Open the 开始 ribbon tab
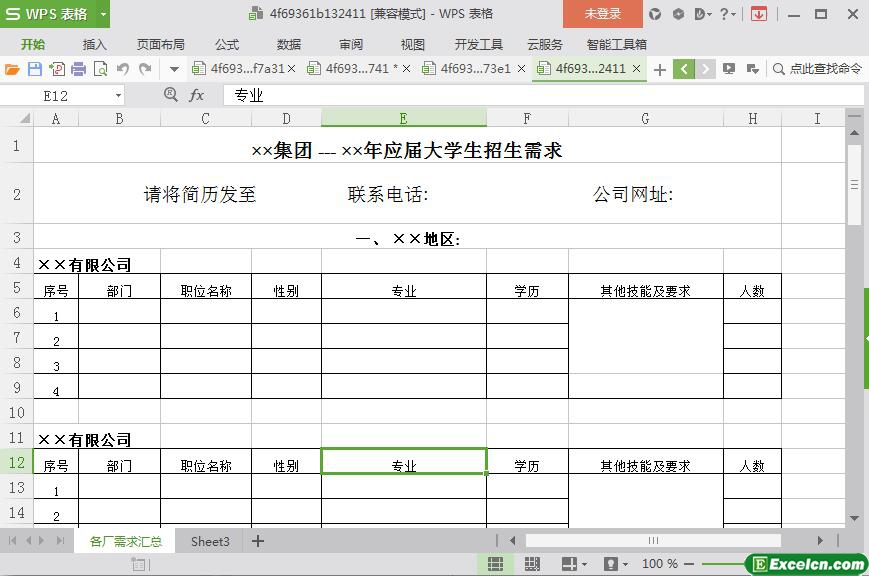 coord(33,44)
